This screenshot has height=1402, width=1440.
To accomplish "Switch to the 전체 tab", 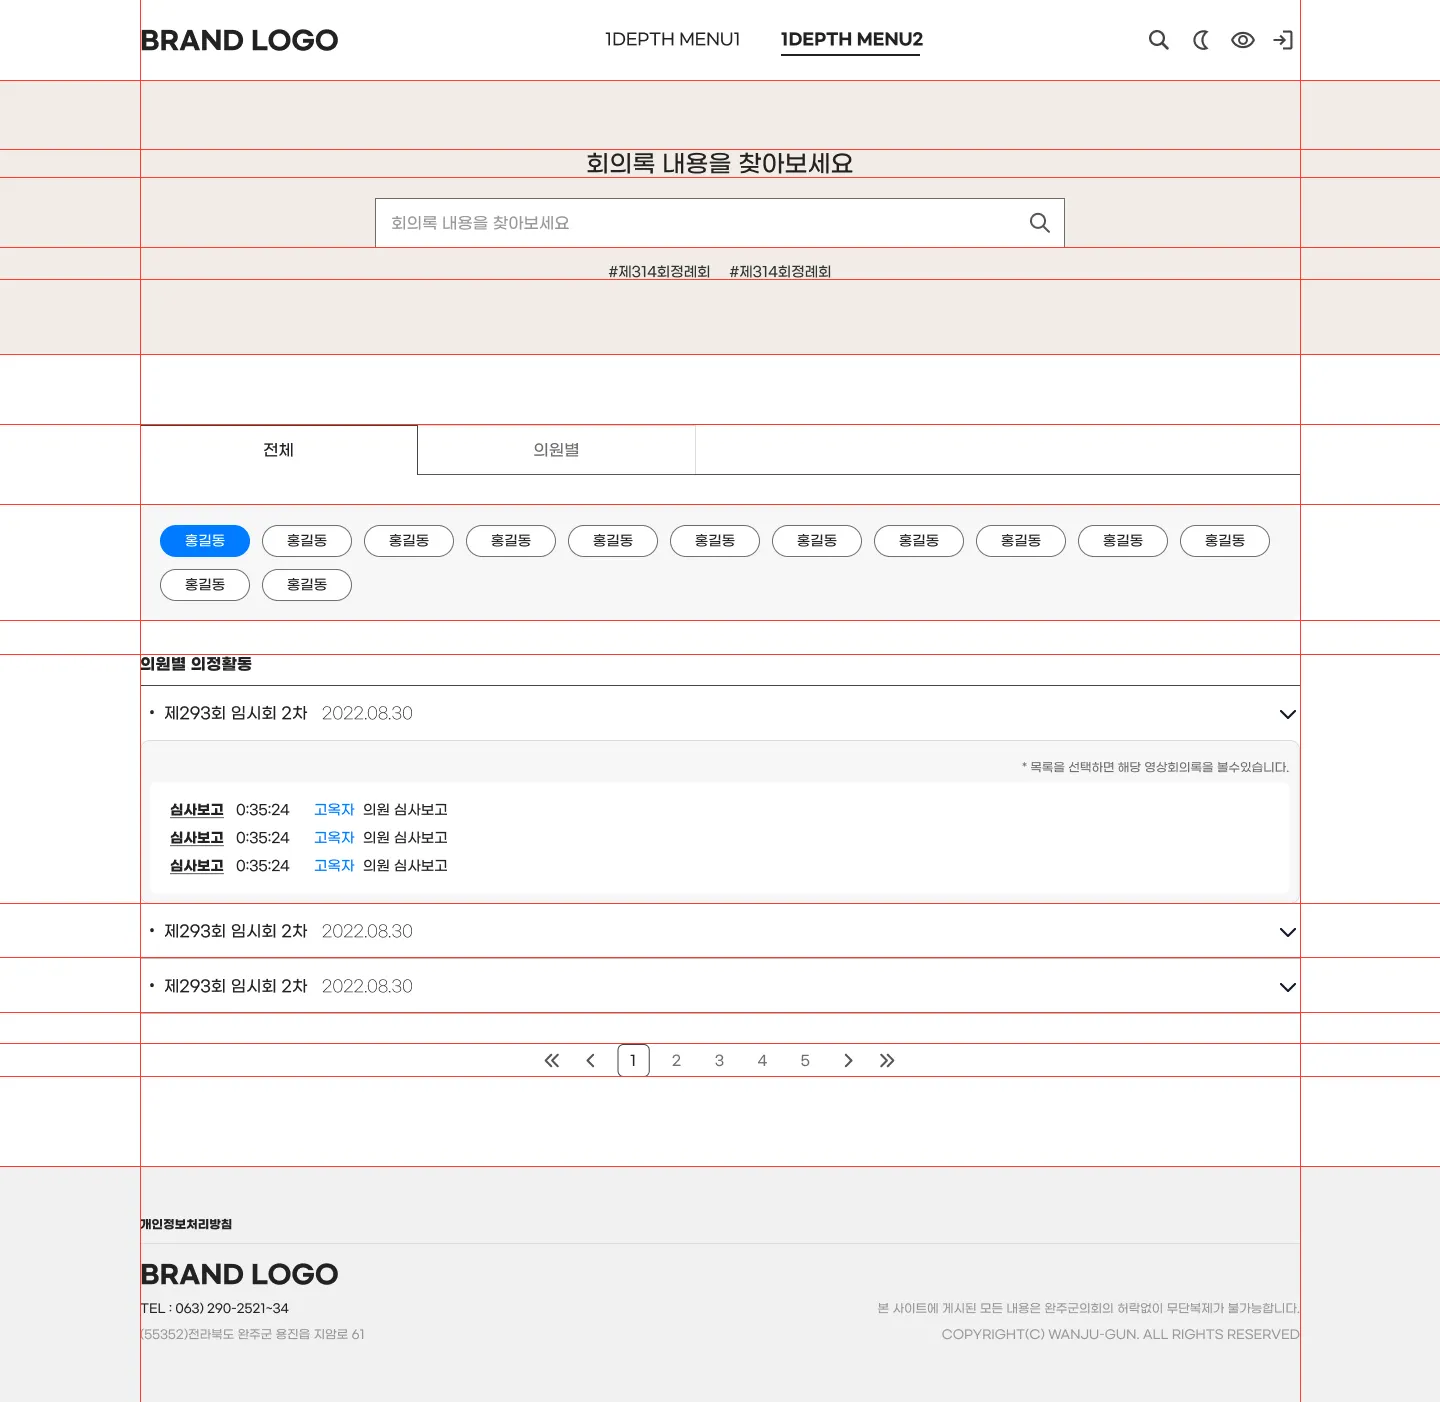I will tap(279, 450).
